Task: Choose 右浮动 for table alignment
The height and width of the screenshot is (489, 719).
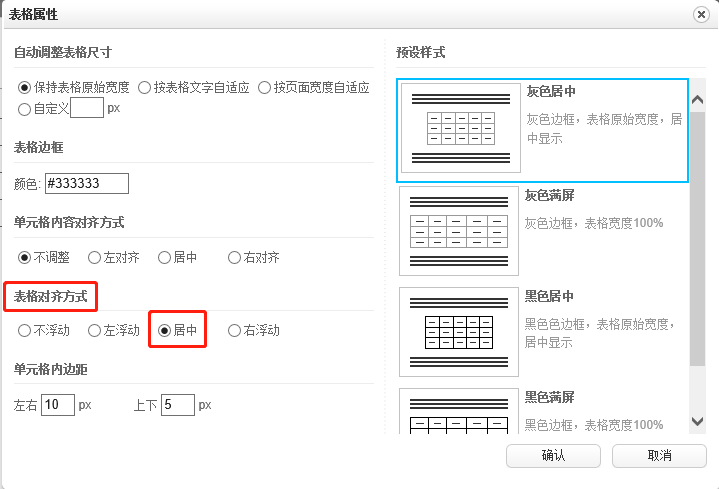Action: click(x=235, y=330)
